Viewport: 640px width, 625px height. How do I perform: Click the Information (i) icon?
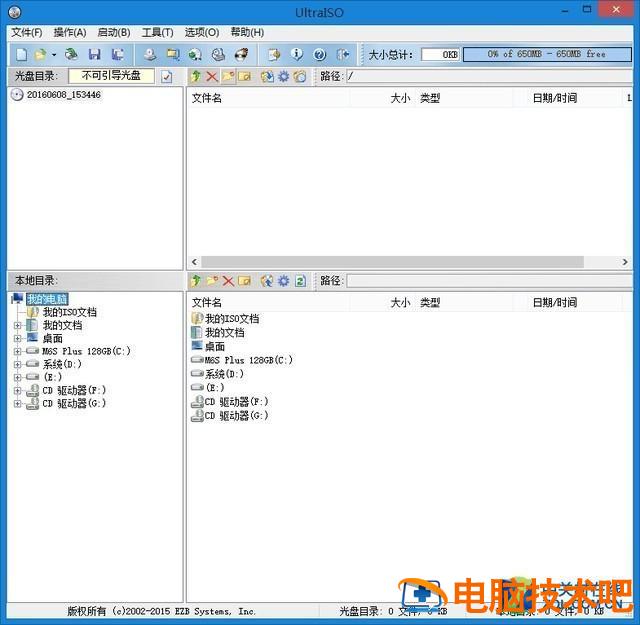(x=297, y=54)
